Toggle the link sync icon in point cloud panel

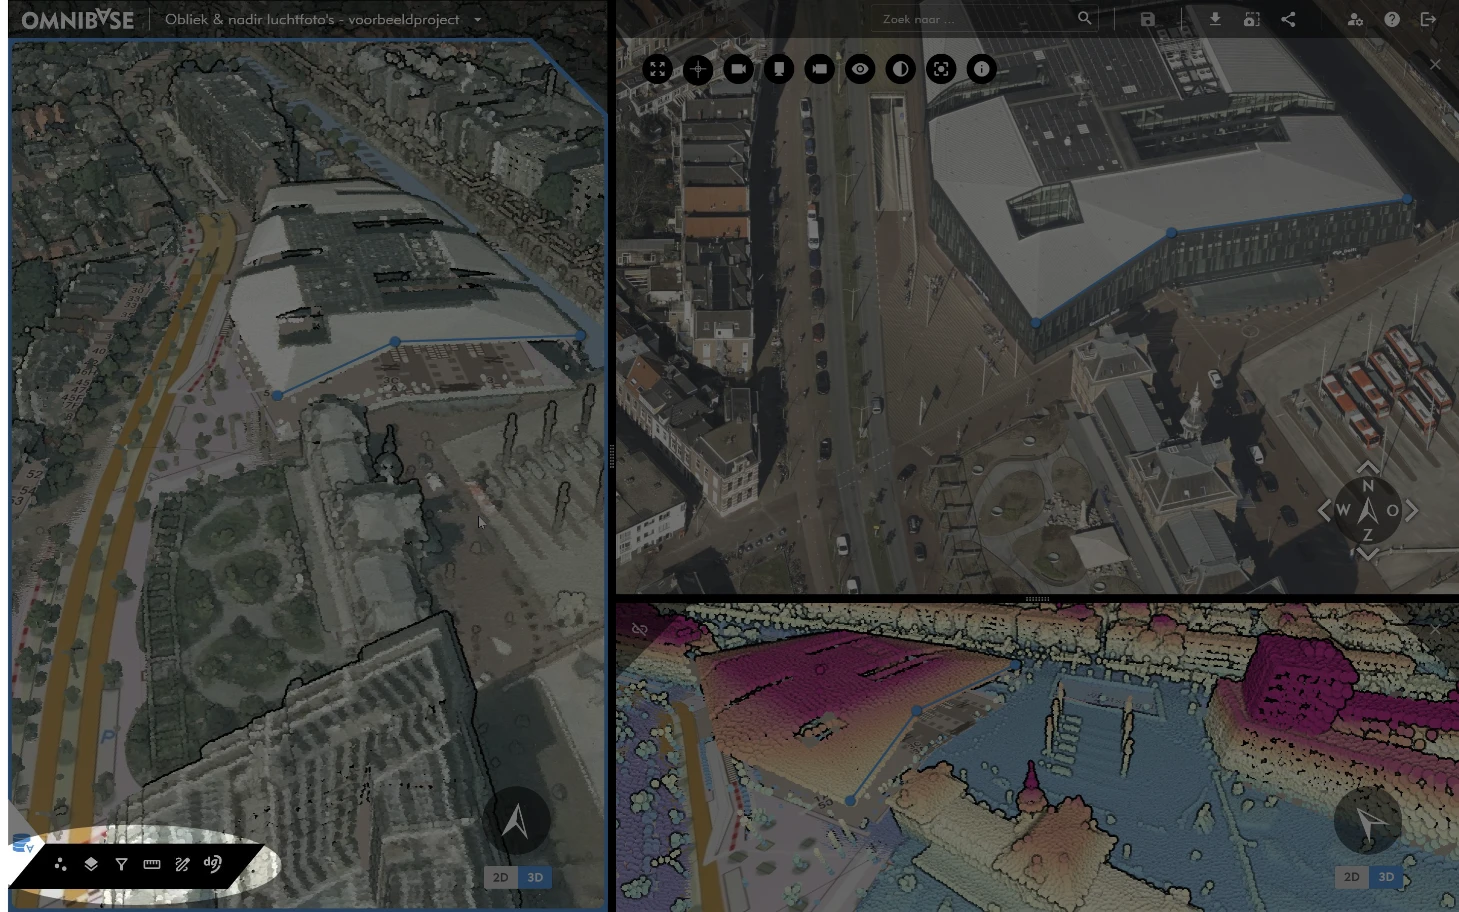[x=640, y=629]
